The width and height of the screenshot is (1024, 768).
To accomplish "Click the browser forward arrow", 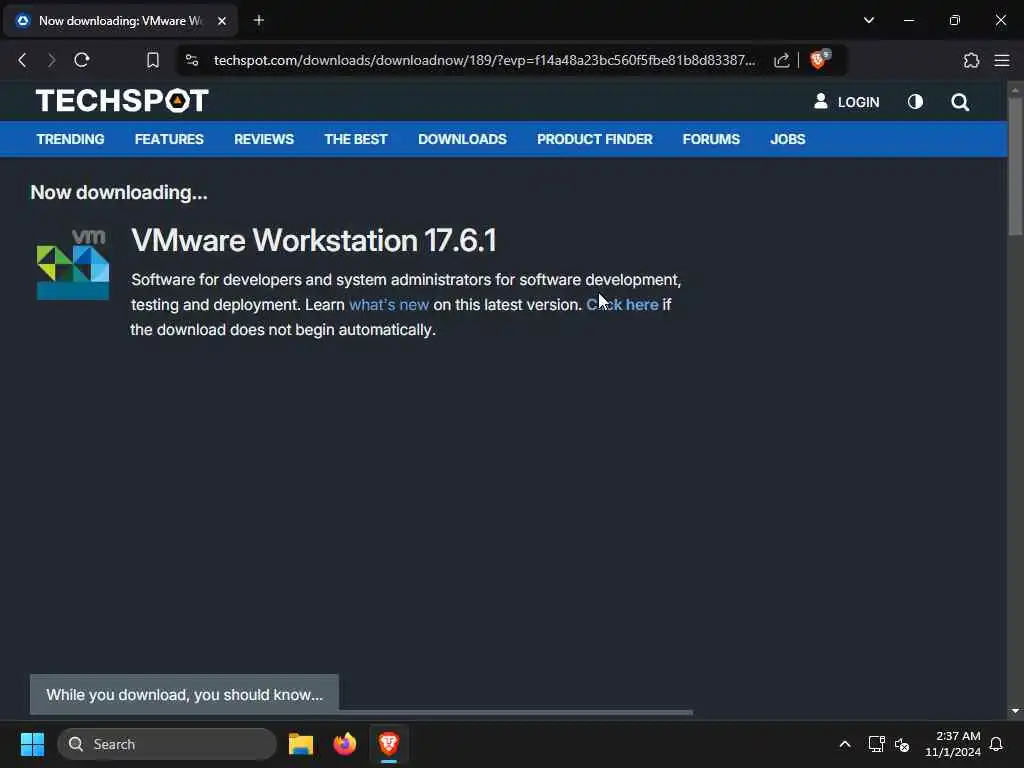I will (x=52, y=60).
